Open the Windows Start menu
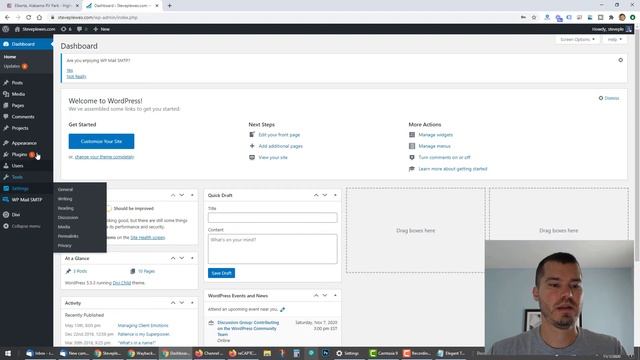 [x=8, y=353]
